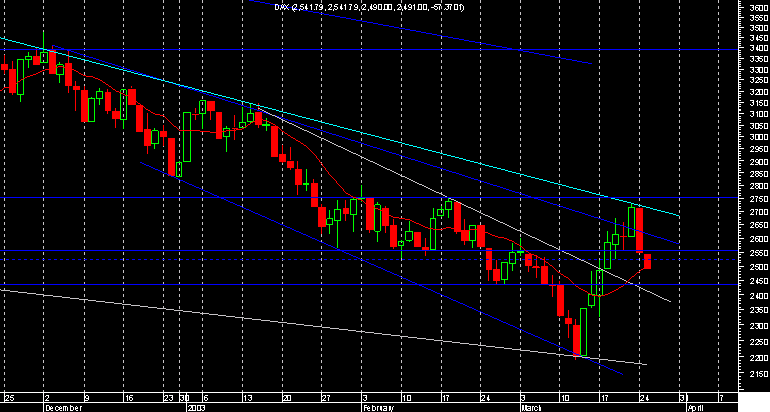
Task: Click the date label 30
Action: (184, 397)
